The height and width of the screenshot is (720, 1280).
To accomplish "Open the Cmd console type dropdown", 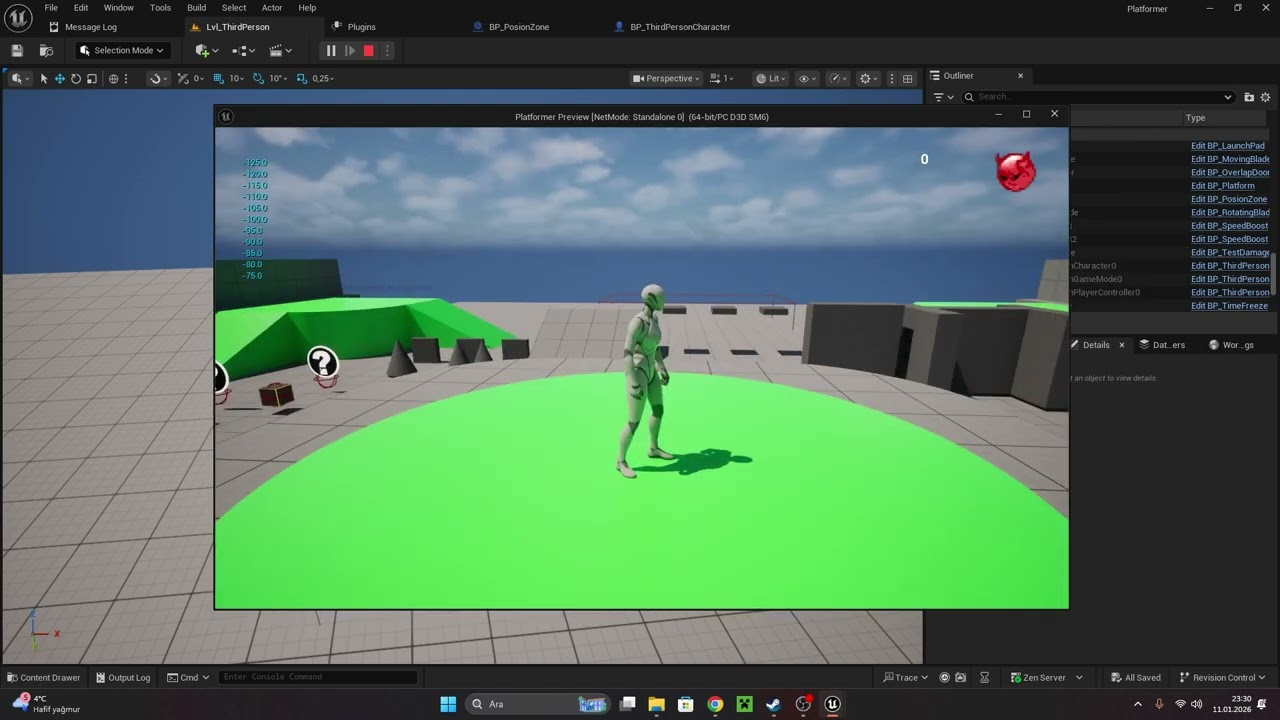I will 188,677.
